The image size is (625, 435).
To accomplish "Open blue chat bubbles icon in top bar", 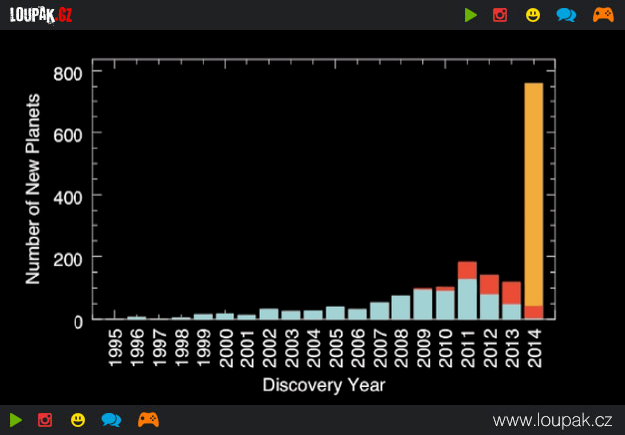I will click(566, 15).
